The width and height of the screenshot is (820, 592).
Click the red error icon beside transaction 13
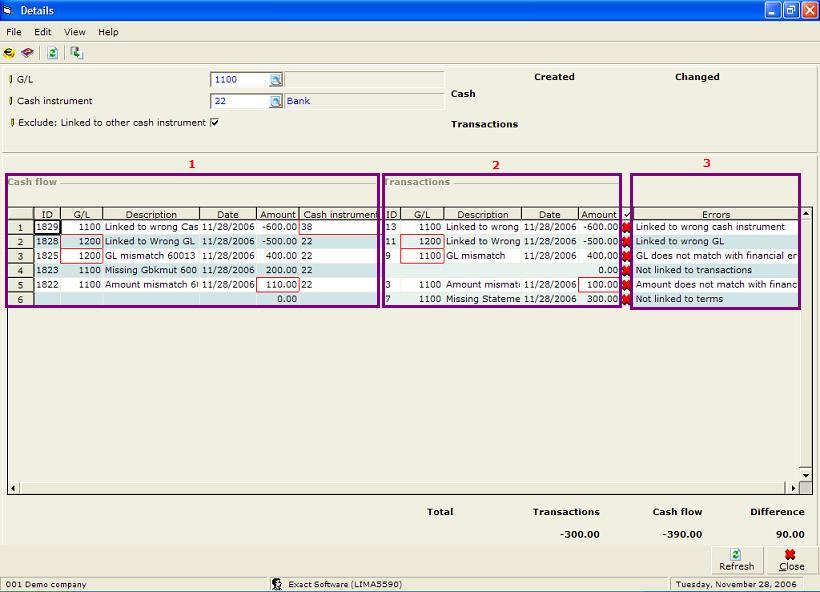click(627, 227)
